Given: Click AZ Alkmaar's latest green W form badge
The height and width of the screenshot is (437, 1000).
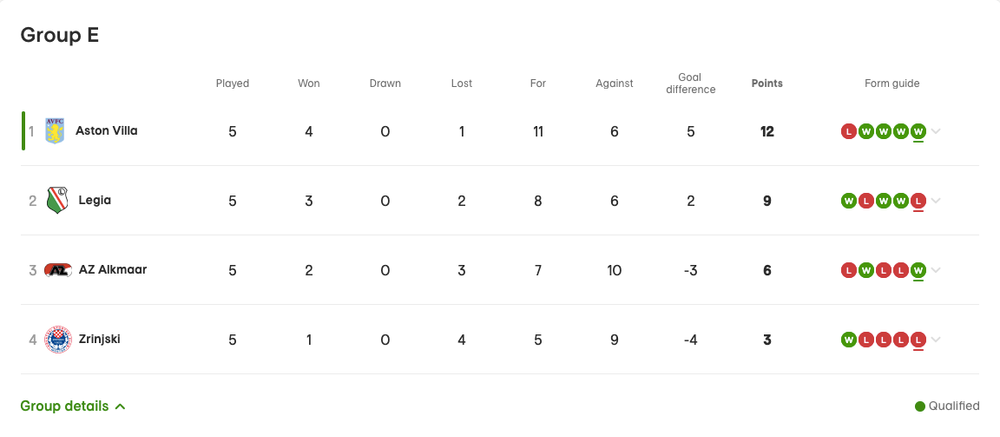Looking at the screenshot, I should click(918, 270).
